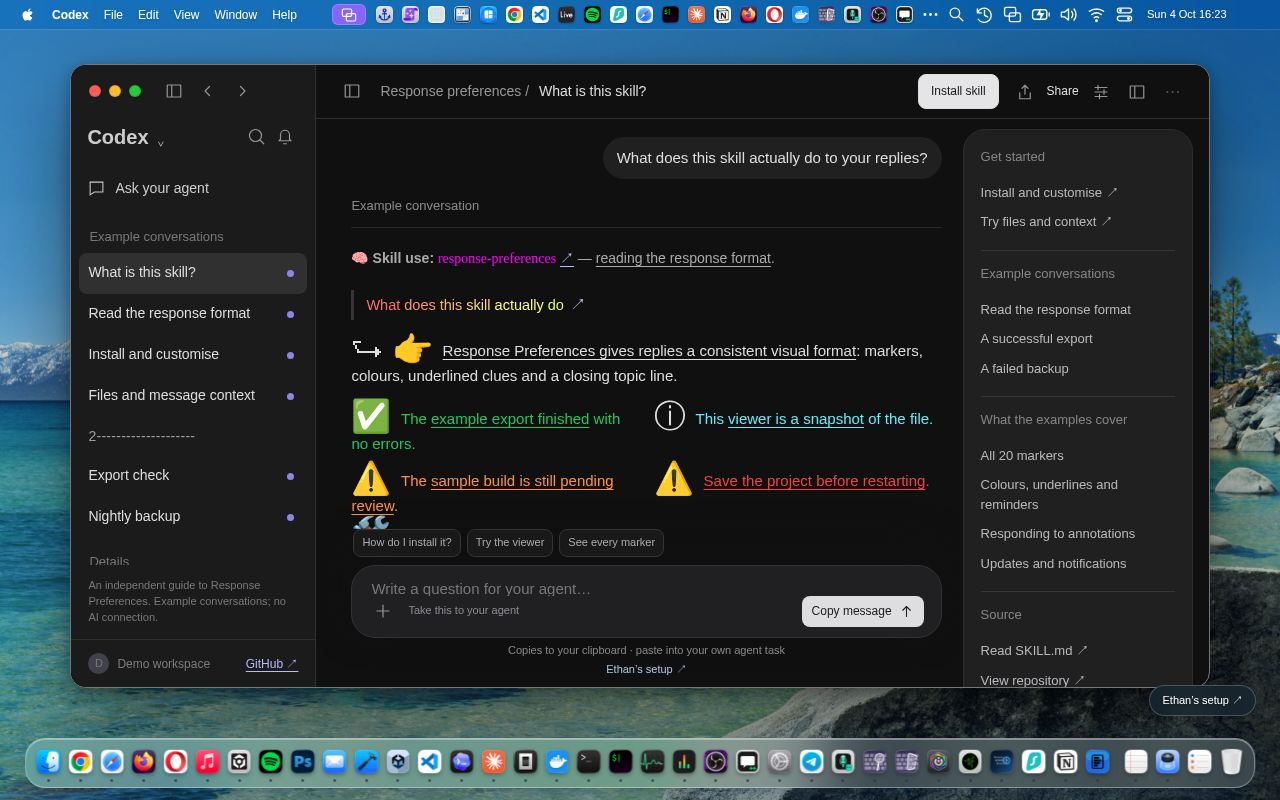Image resolution: width=1280 pixels, height=800 pixels.
Task: Open the Codex app menu in menu bar
Action: pos(70,14)
